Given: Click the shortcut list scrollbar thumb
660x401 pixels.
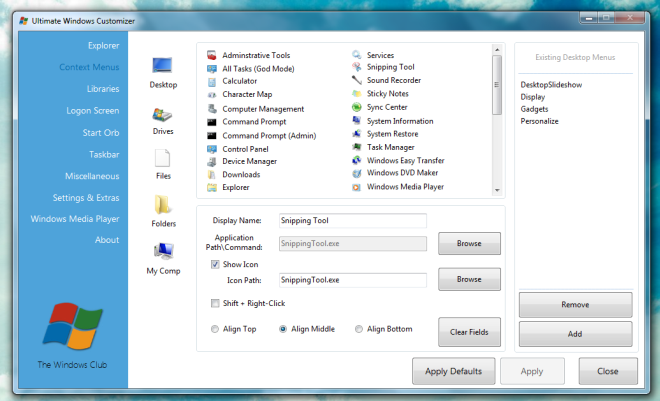Looking at the screenshot, I should (x=497, y=85).
